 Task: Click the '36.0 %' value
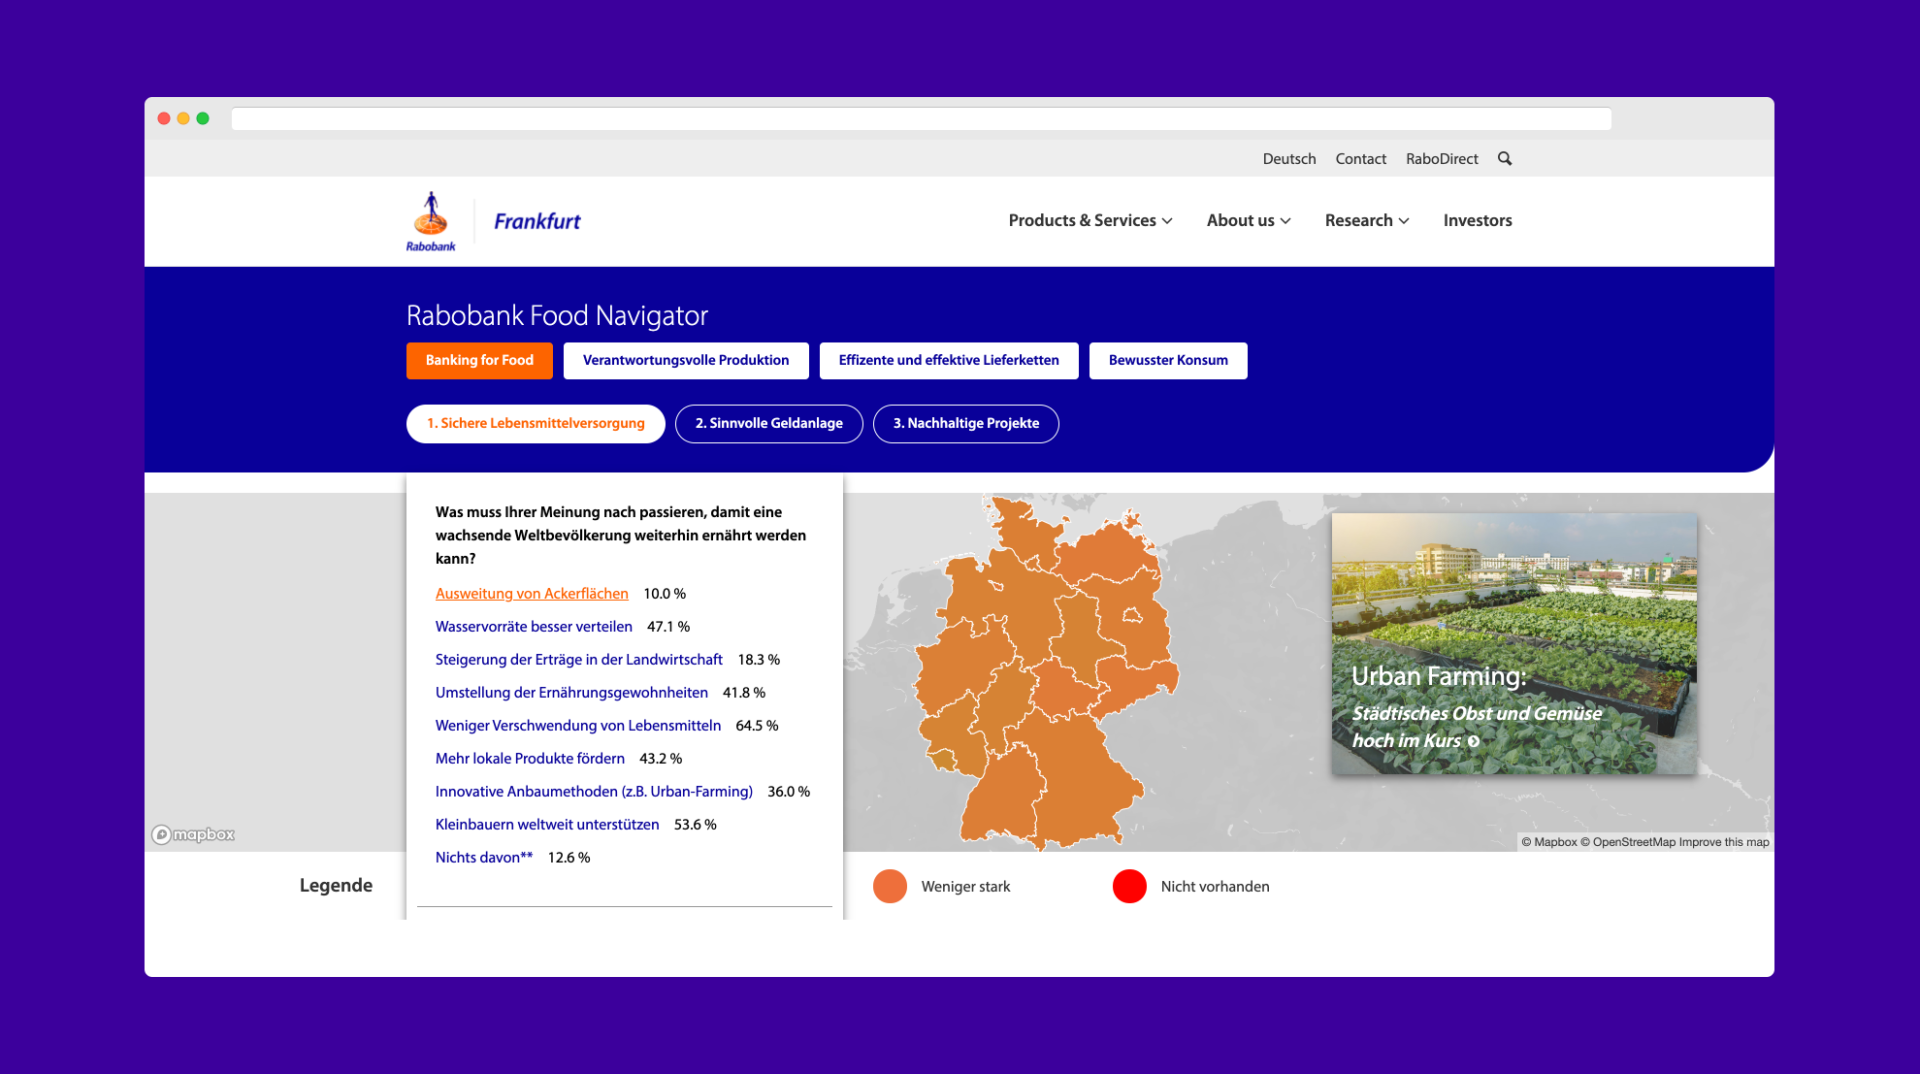click(788, 791)
